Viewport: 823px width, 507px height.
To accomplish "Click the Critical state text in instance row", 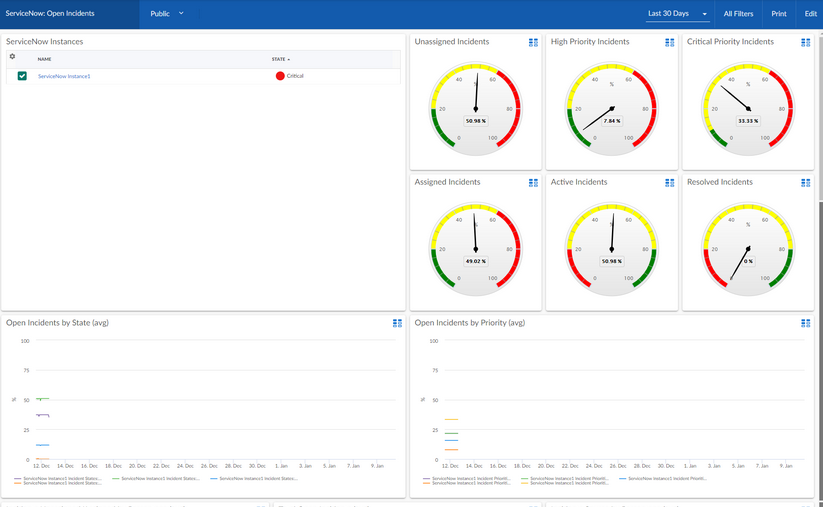I will point(295,76).
